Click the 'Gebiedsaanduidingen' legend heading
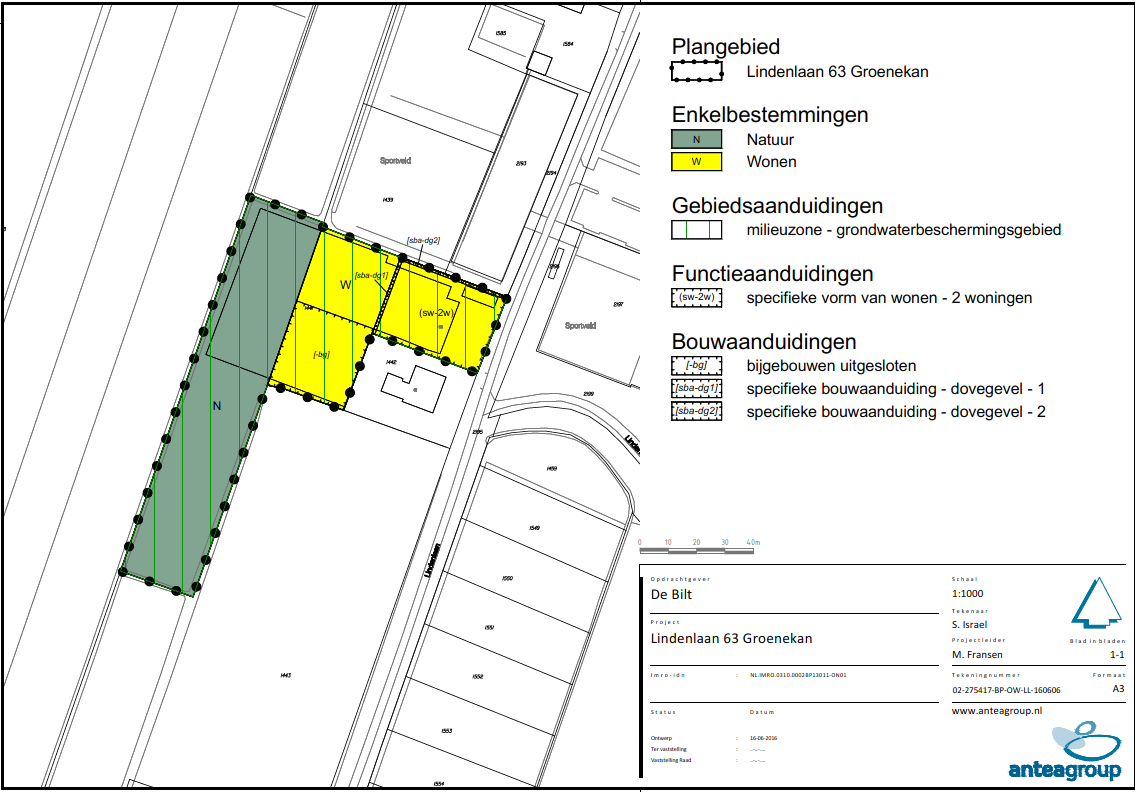The image size is (1135, 792). point(777,206)
